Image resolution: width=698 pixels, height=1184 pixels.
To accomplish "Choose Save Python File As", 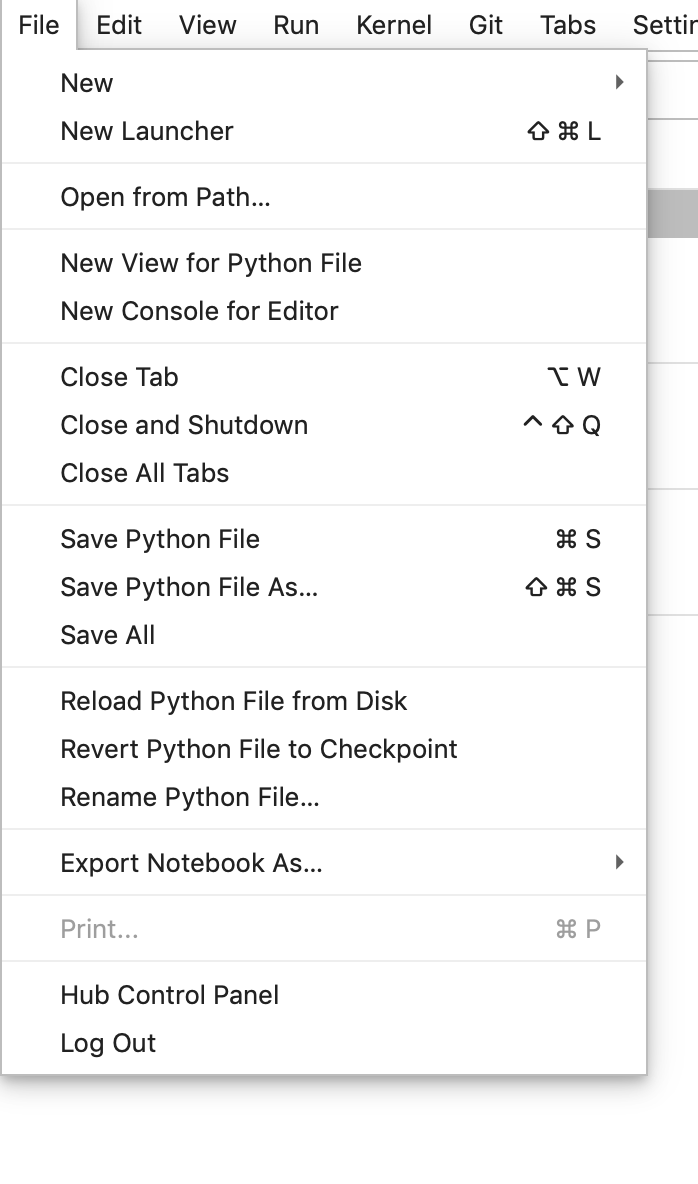I will (x=190, y=587).
